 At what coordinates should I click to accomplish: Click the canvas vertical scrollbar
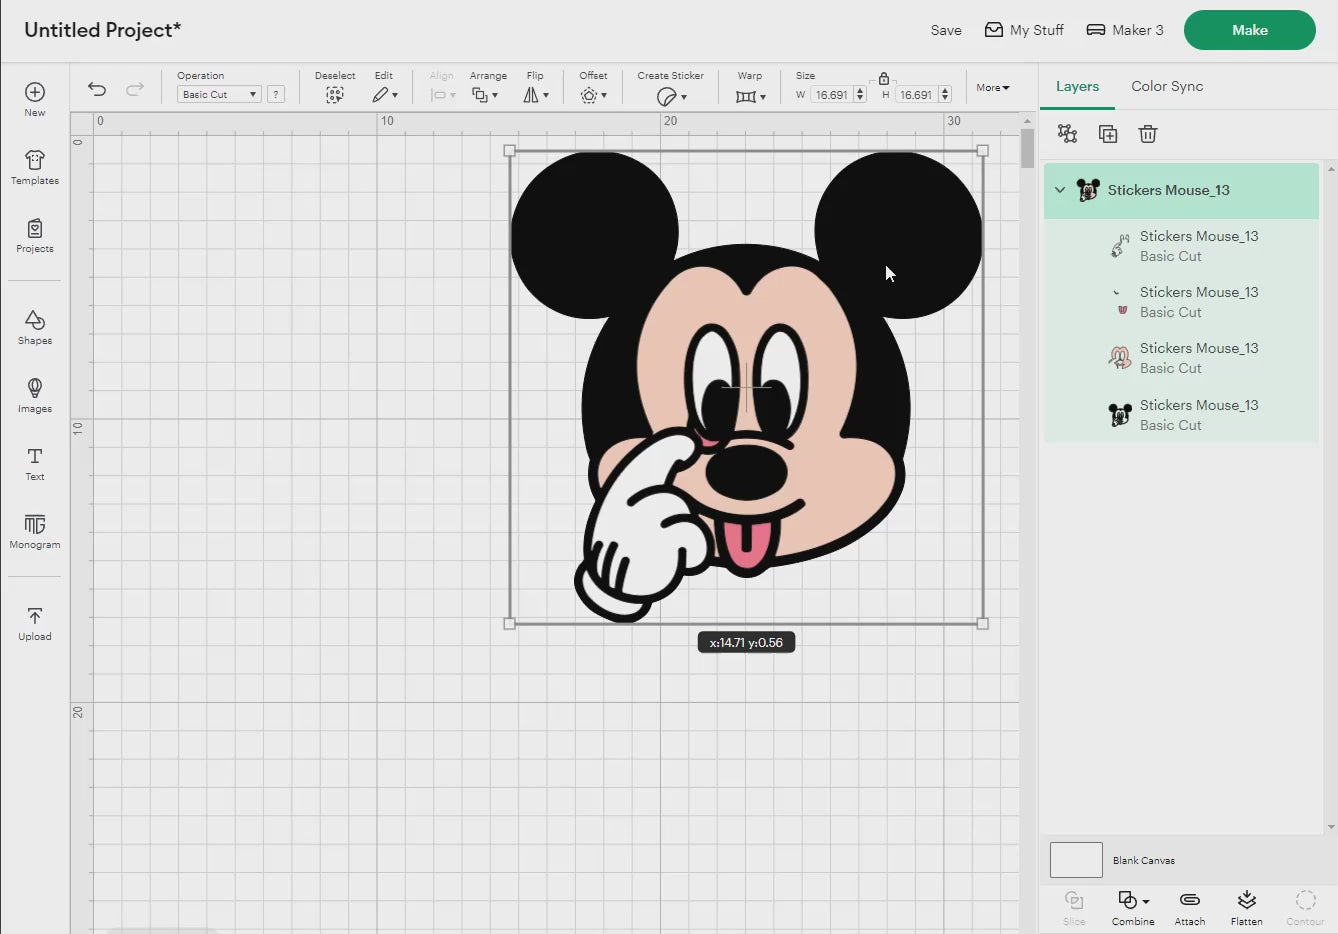click(x=1027, y=149)
